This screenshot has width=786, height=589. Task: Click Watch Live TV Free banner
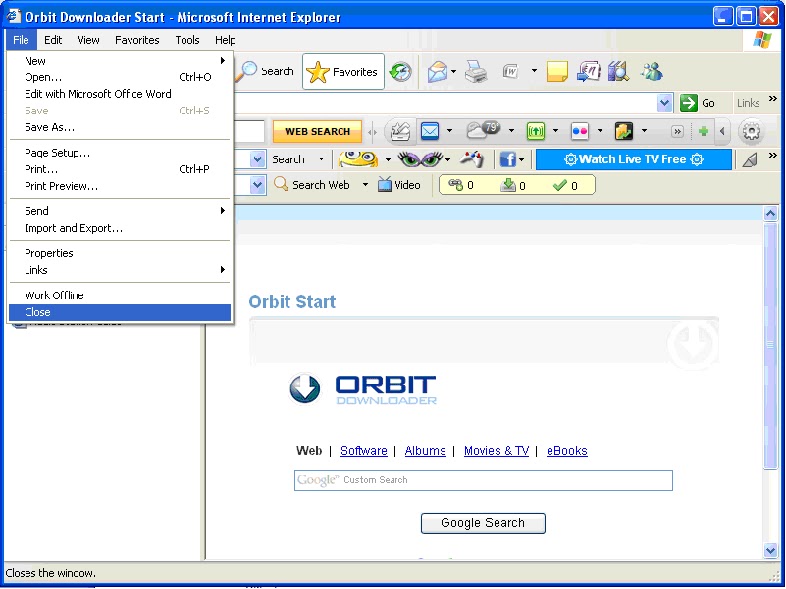(x=634, y=159)
